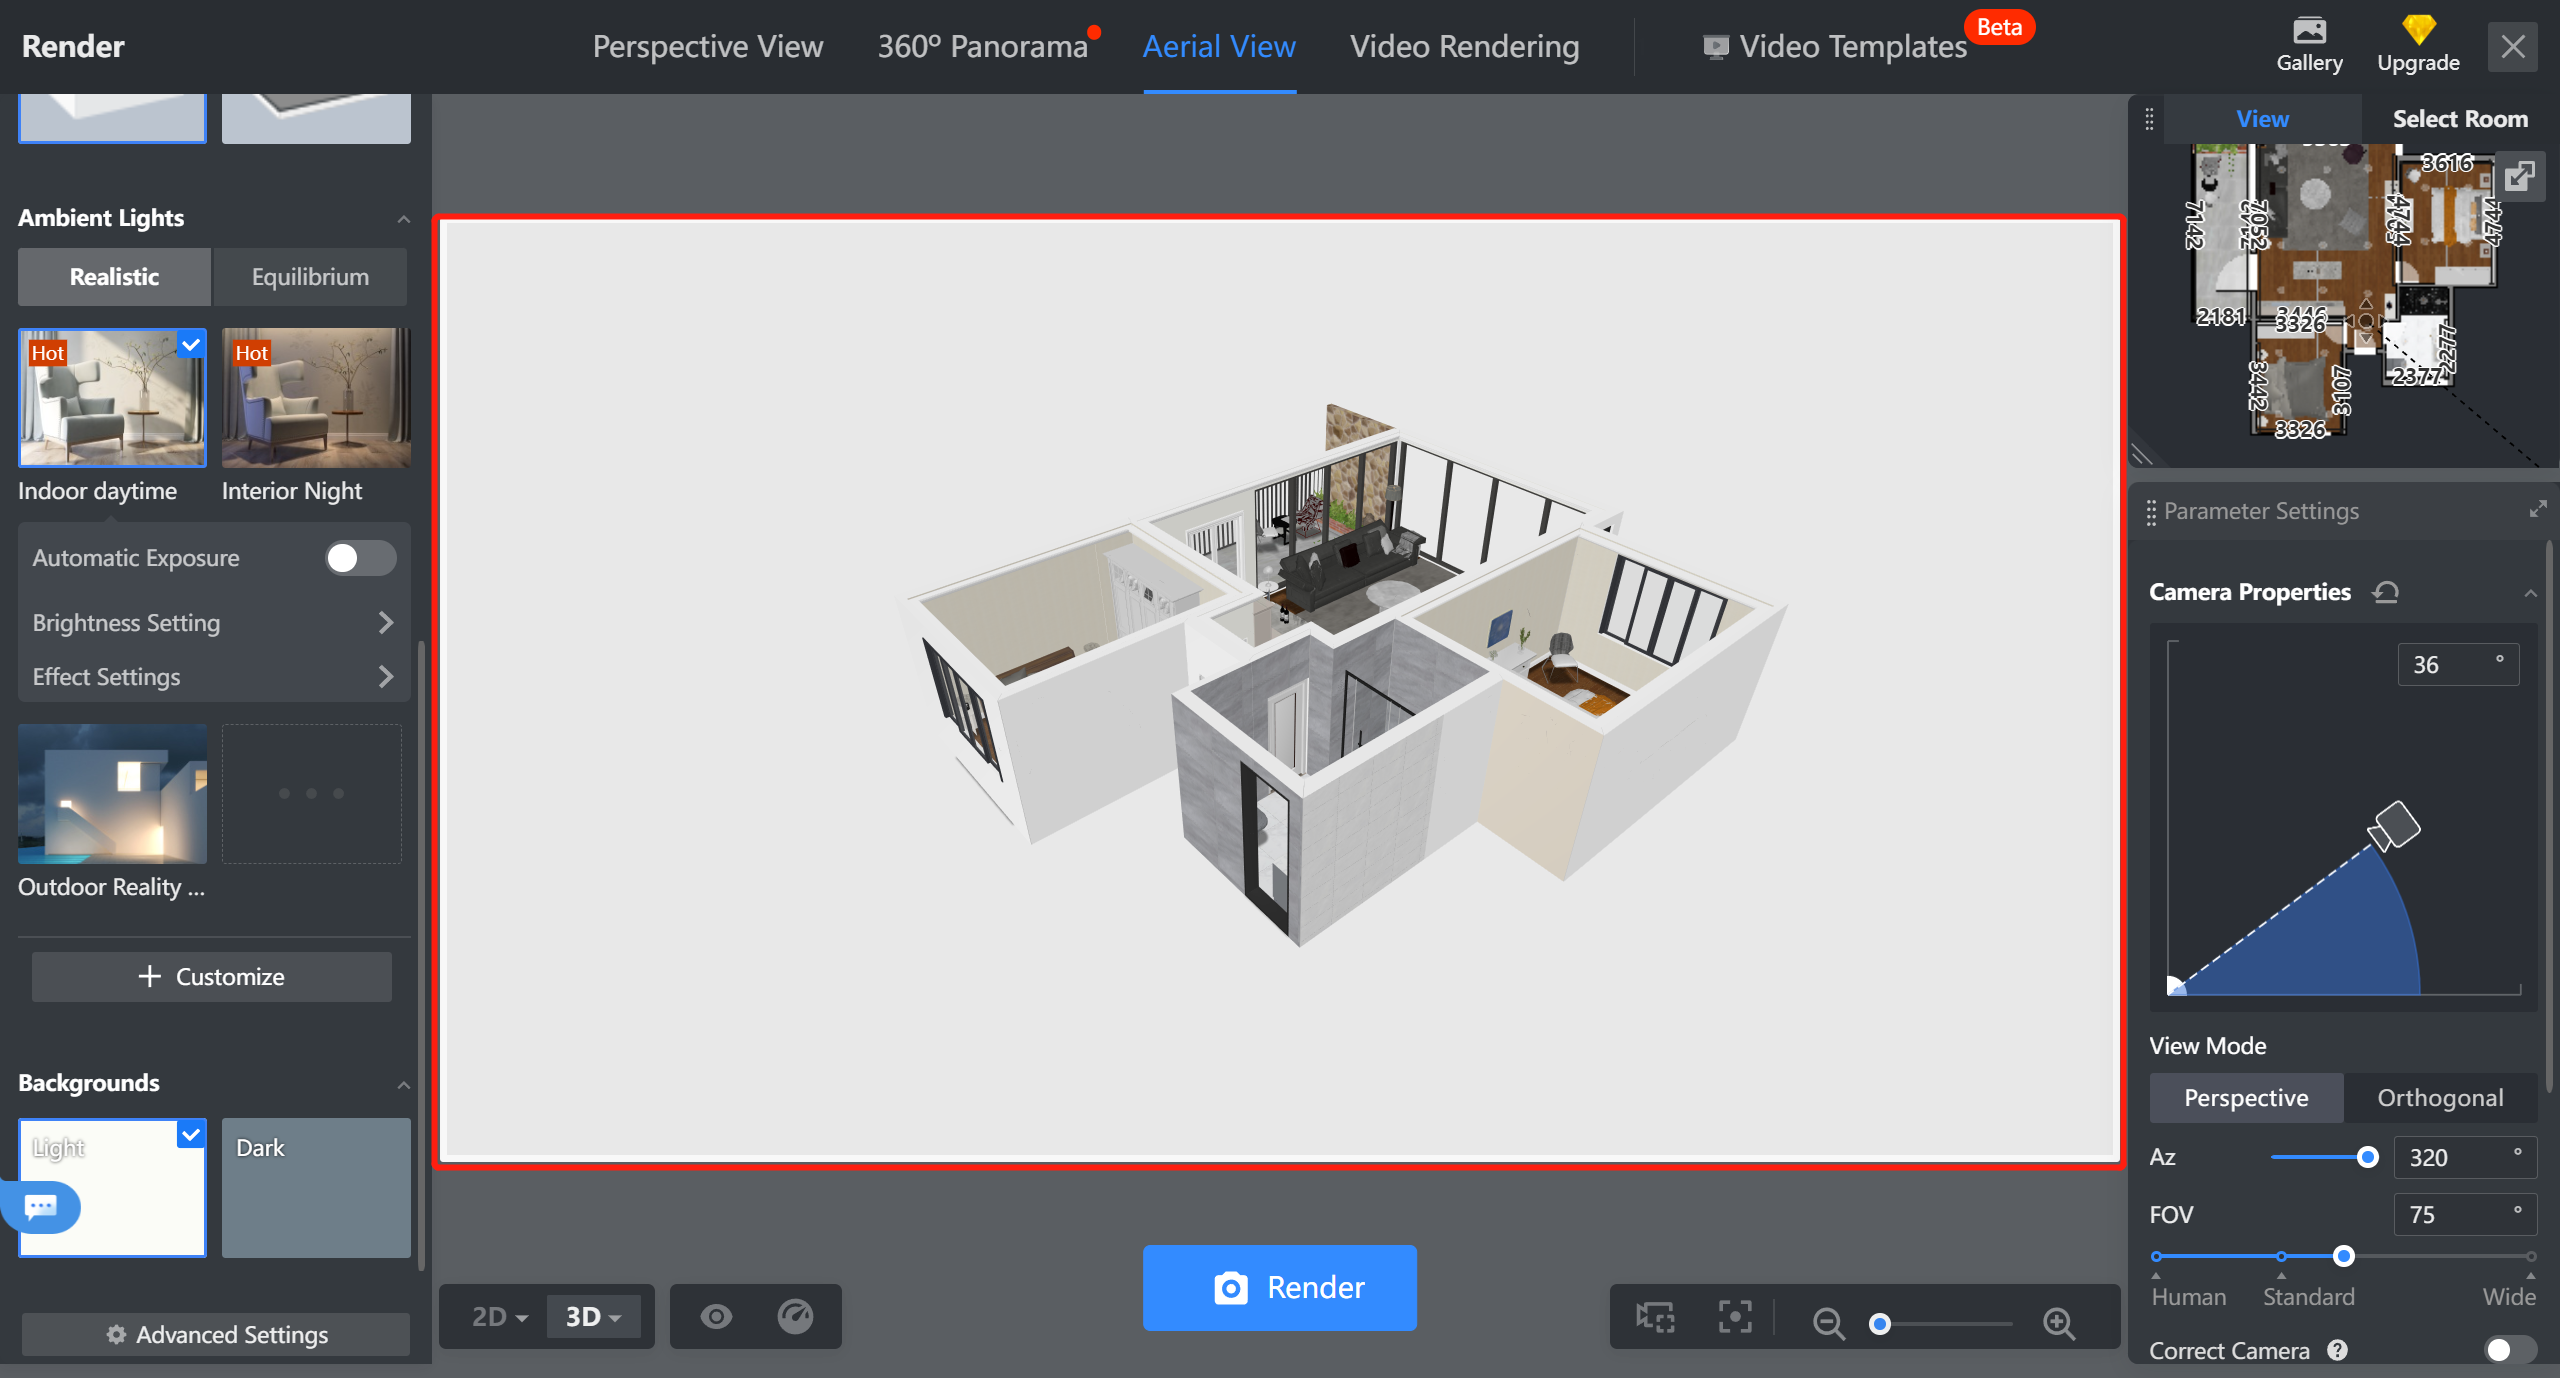The height and width of the screenshot is (1378, 2560).
Task: Pop out the minimap view
Action: pyautogui.click(x=2520, y=176)
